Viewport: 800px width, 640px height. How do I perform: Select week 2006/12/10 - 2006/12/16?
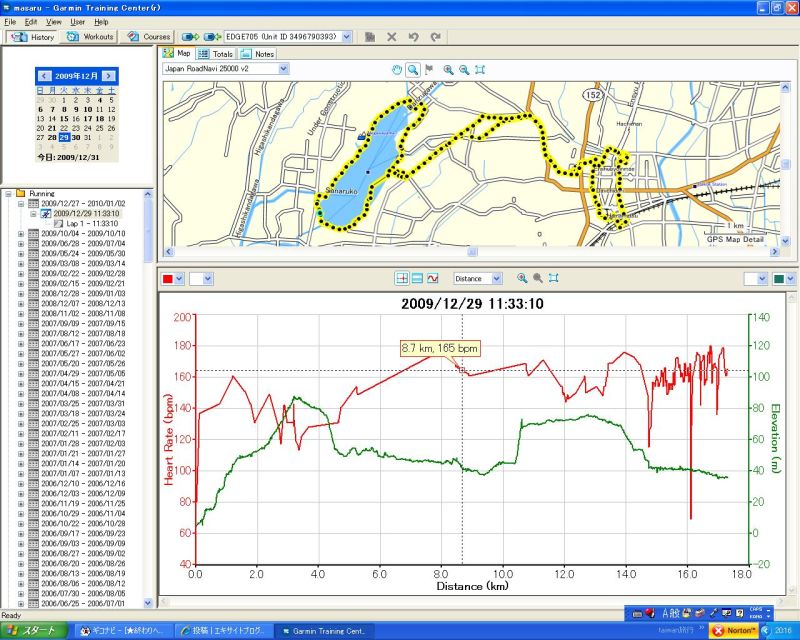tap(83, 483)
